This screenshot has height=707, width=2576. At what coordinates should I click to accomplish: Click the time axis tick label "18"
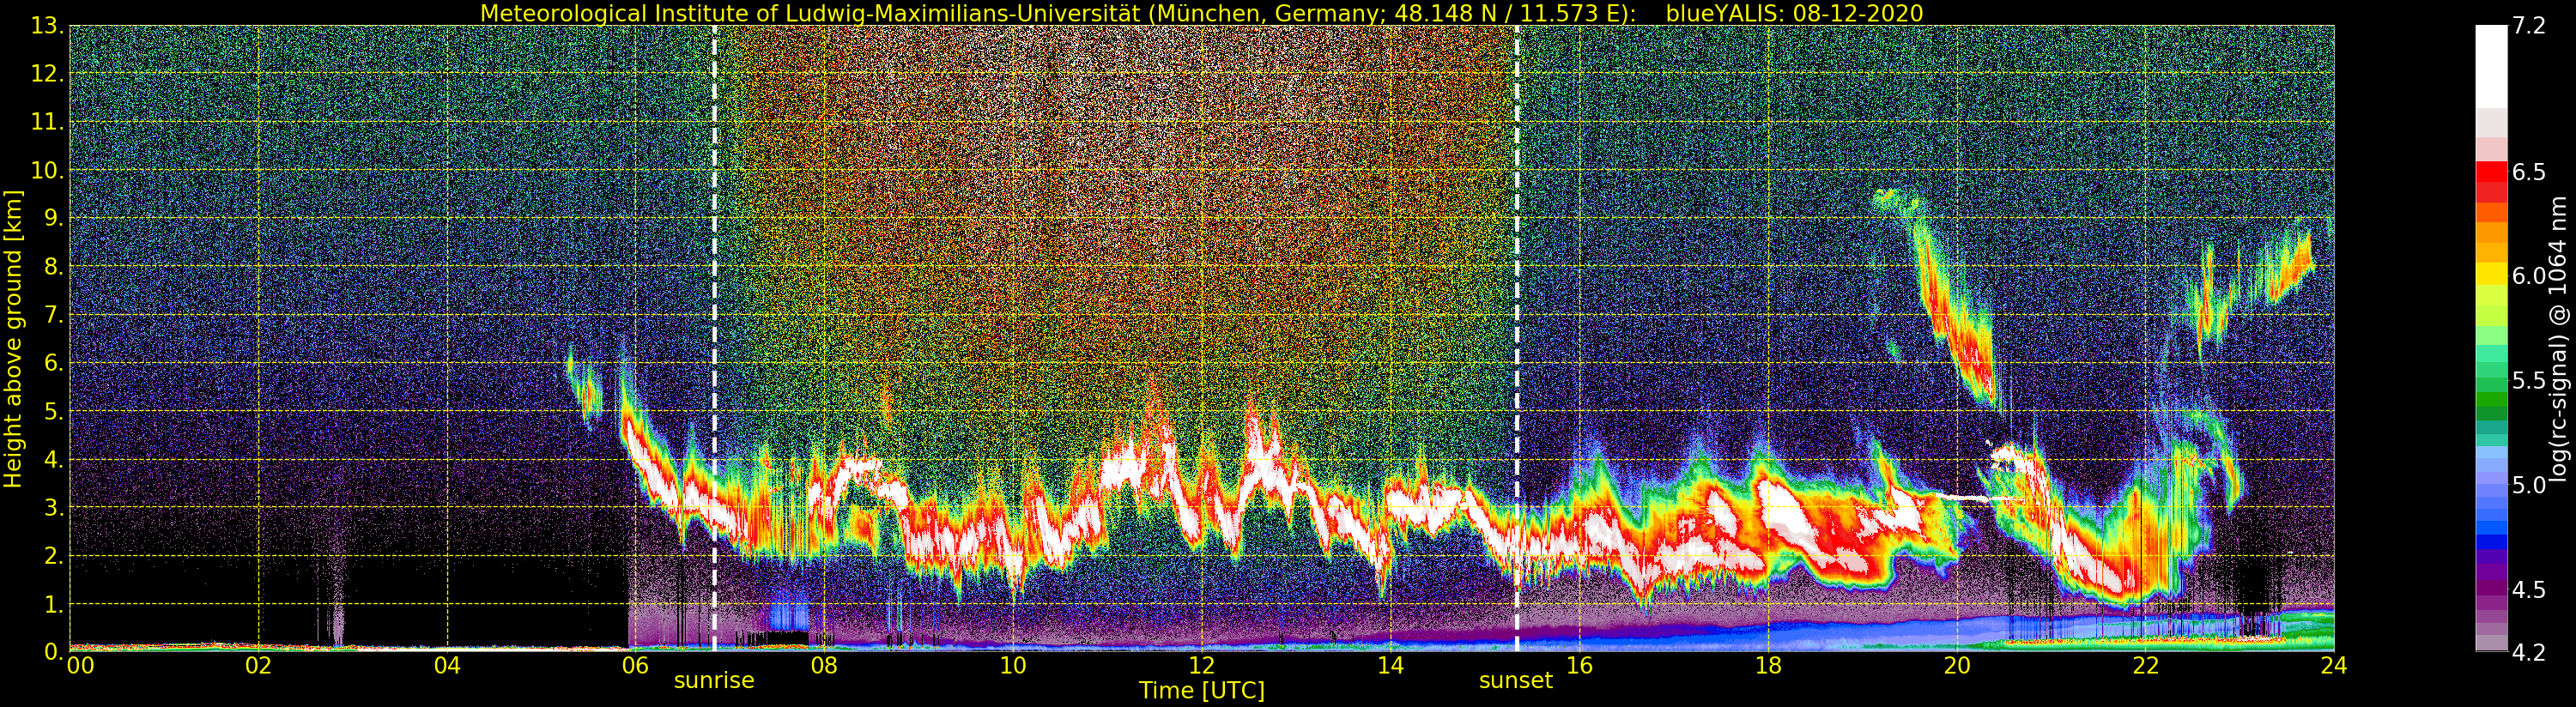click(1768, 666)
